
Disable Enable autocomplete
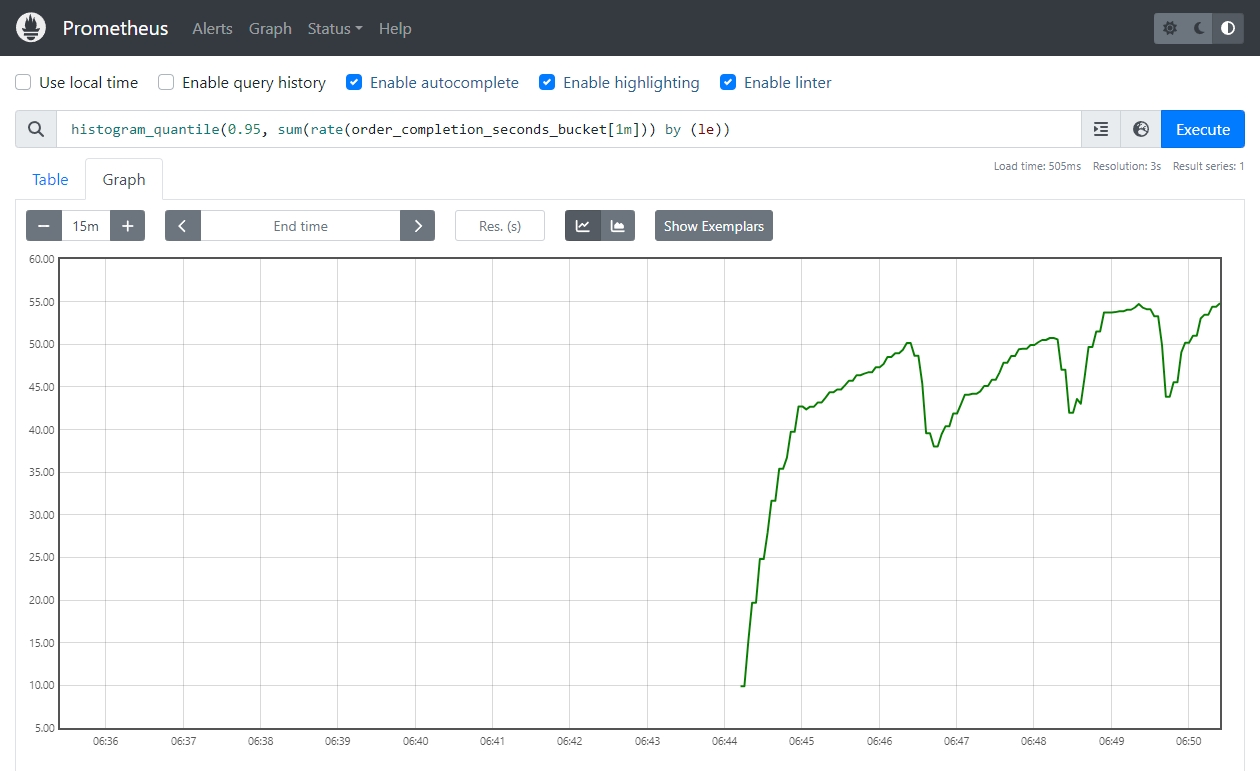pos(354,82)
